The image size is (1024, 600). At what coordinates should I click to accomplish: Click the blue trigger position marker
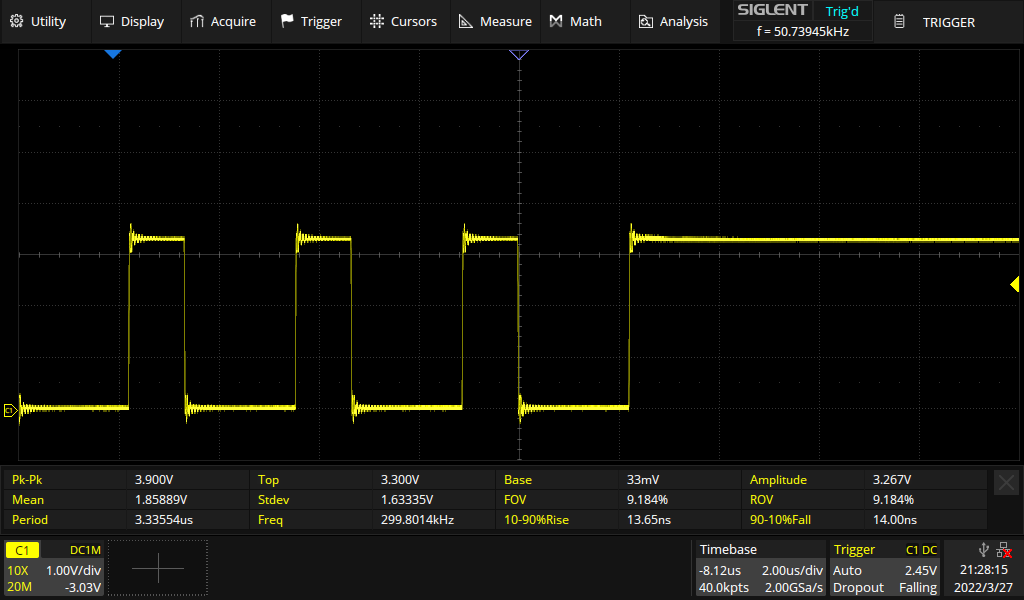(x=113, y=55)
